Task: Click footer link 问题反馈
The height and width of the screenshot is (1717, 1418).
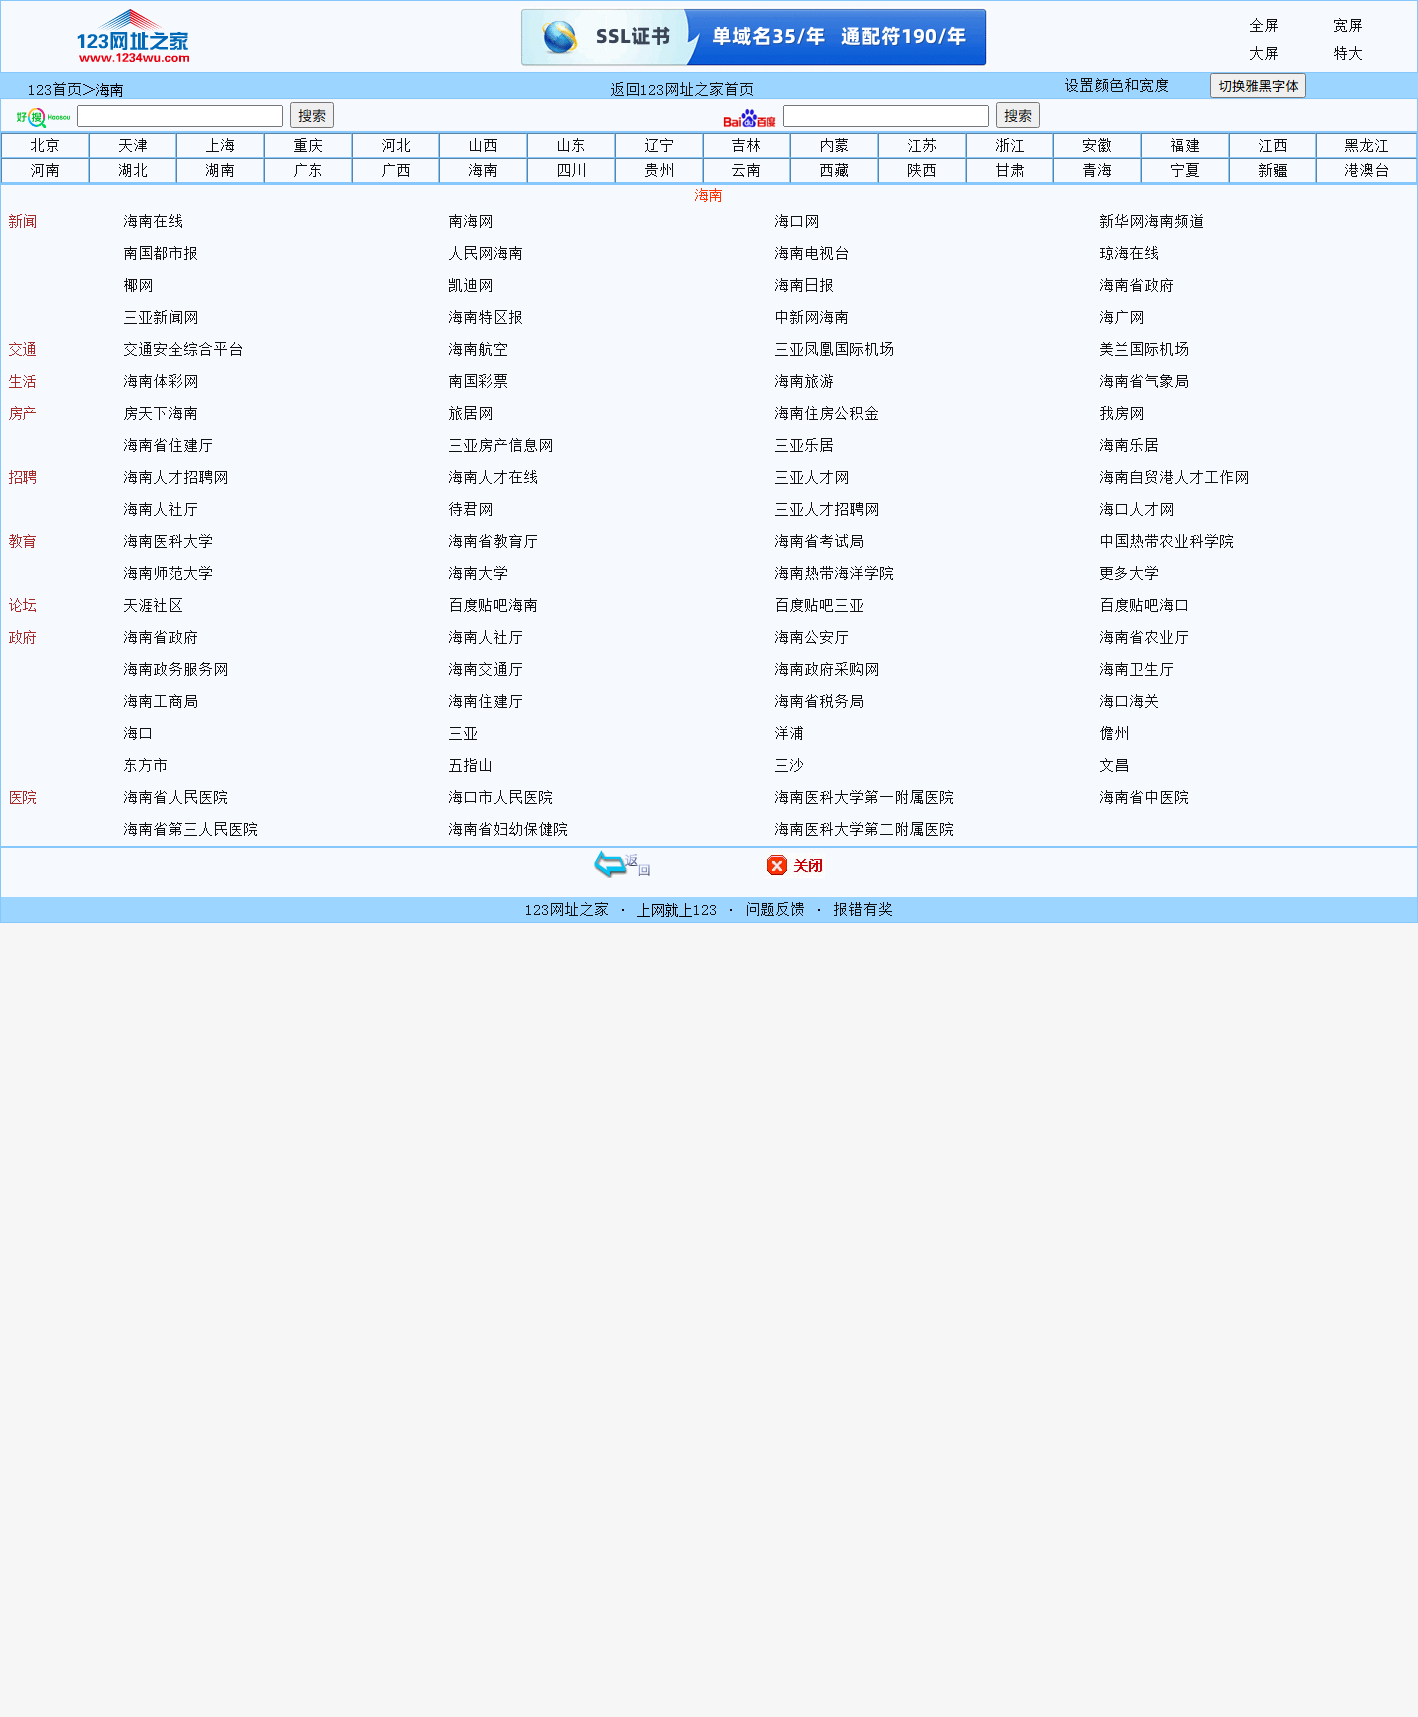Action: coord(775,910)
